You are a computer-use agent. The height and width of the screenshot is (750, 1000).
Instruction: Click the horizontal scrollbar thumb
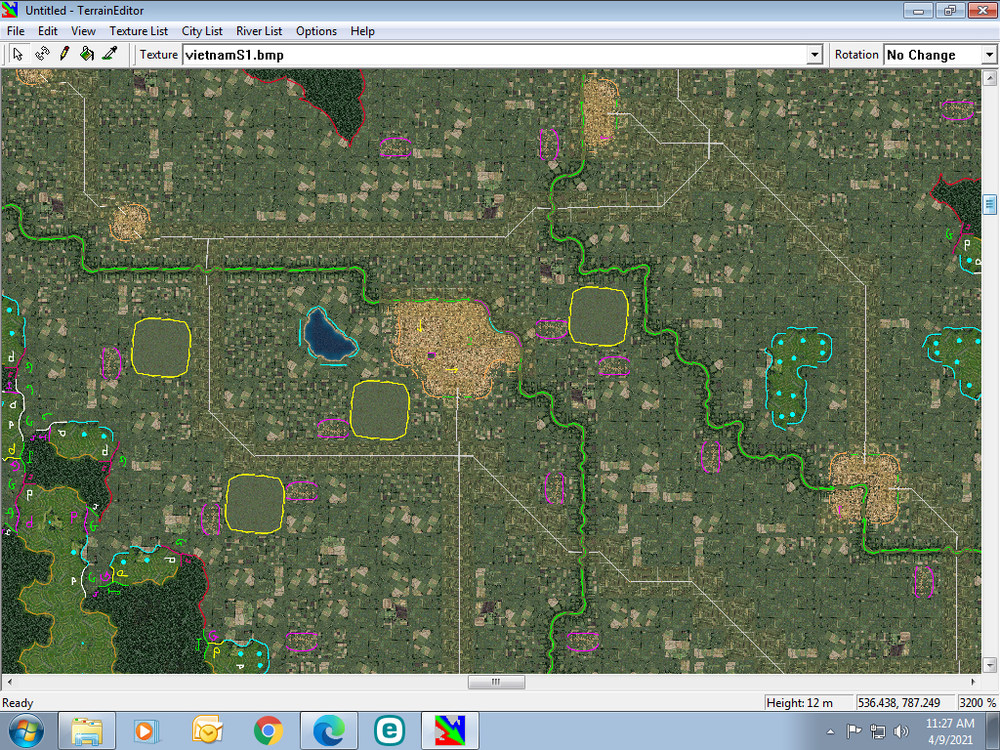[x=496, y=682]
